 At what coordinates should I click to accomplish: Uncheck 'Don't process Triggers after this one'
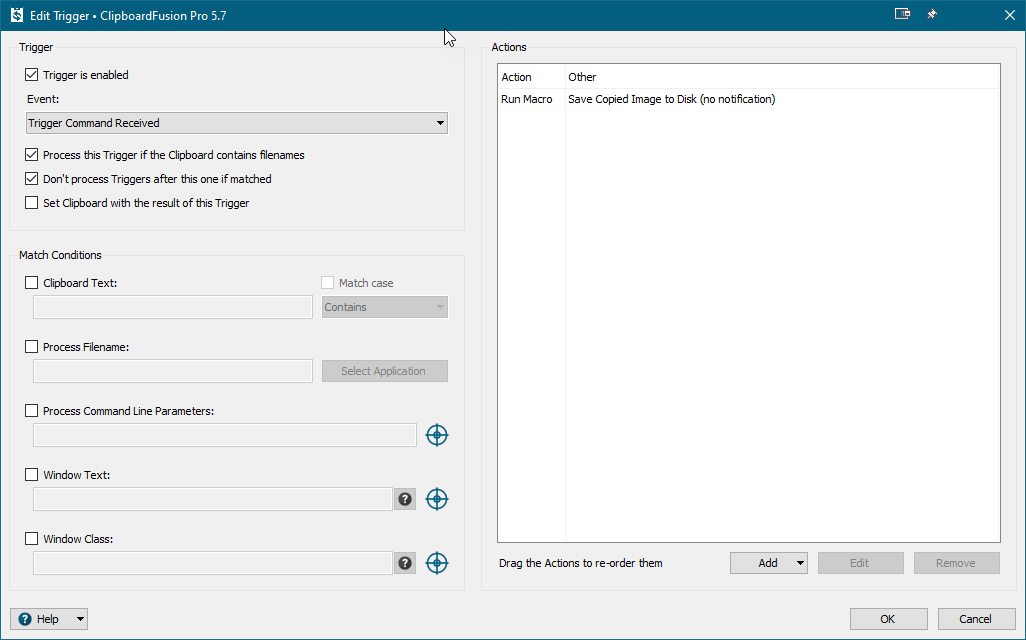coord(32,179)
